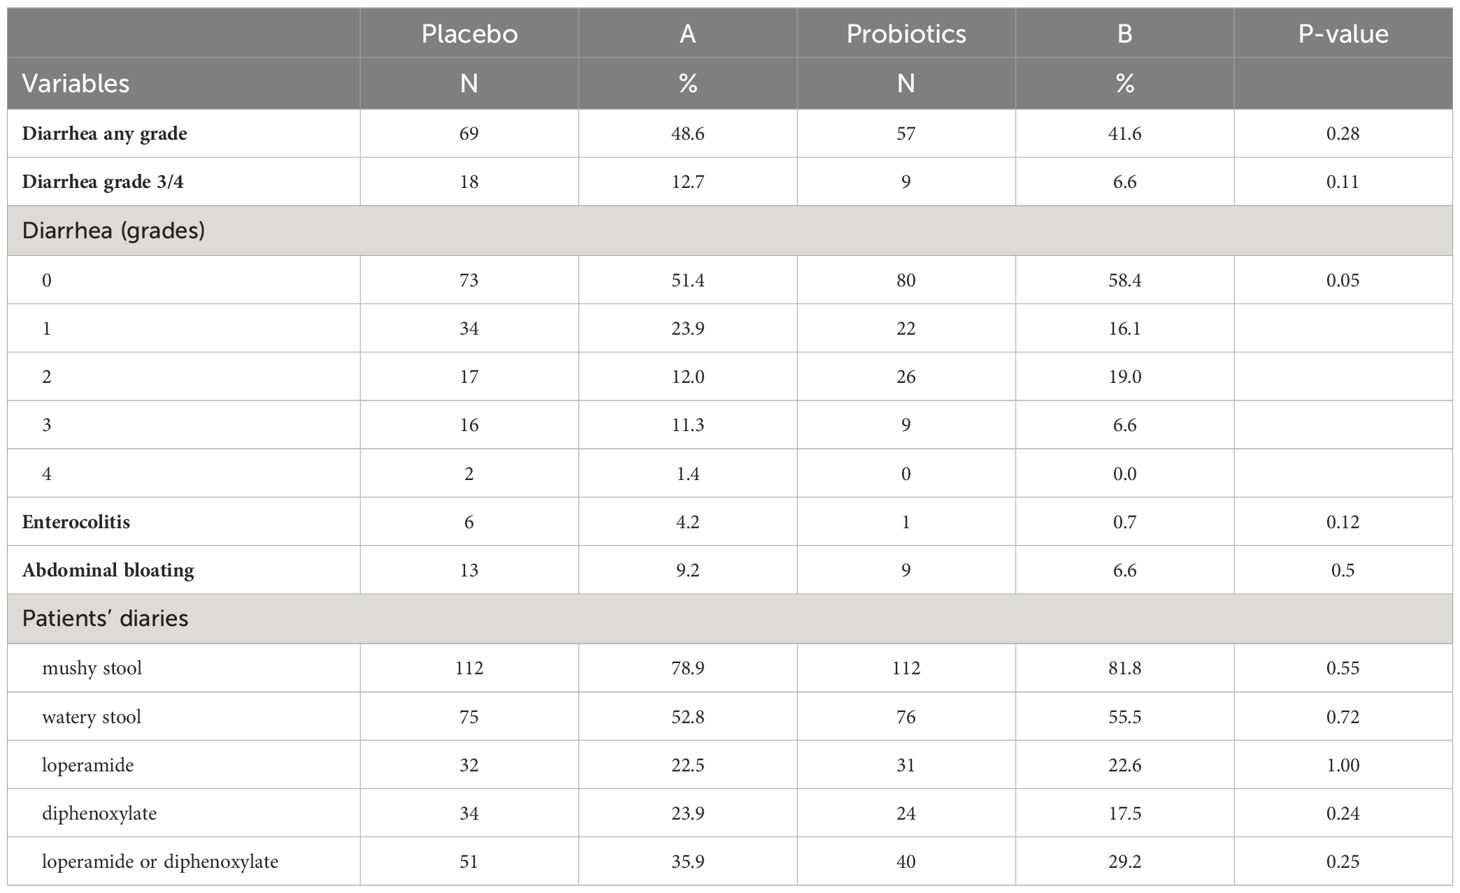This screenshot has height=893, width=1460.
Task: Click the diphenoxylate row label
Action: point(100,813)
